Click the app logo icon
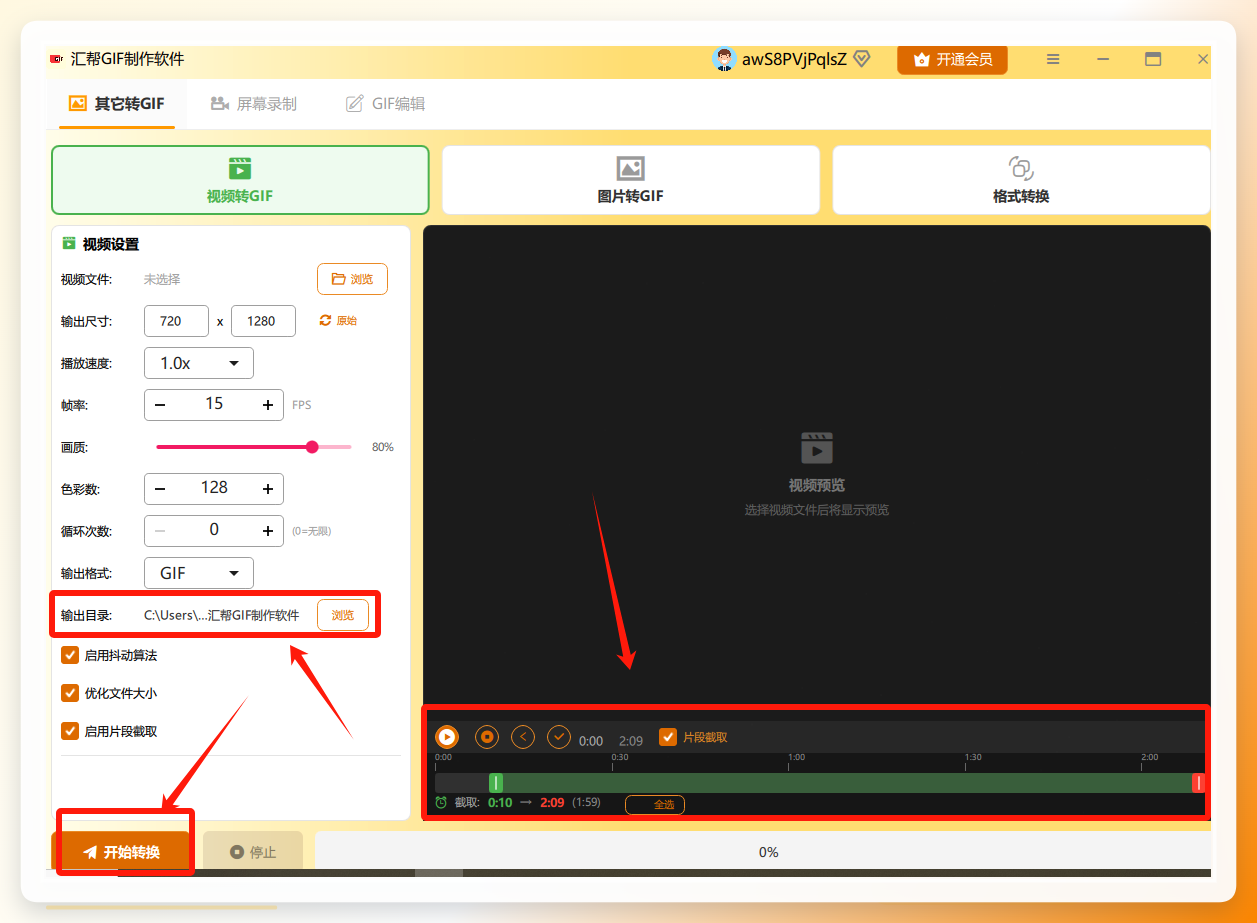 (56, 59)
